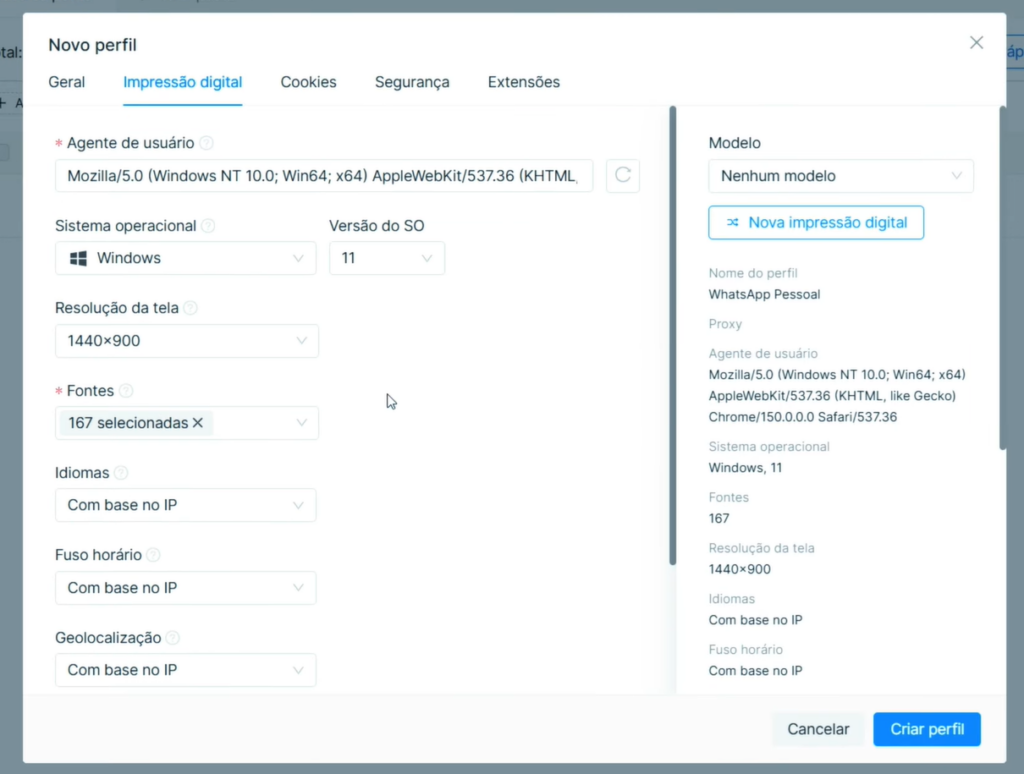Click the Windows logo in OS dropdown
Image resolution: width=1024 pixels, height=774 pixels.
78,258
